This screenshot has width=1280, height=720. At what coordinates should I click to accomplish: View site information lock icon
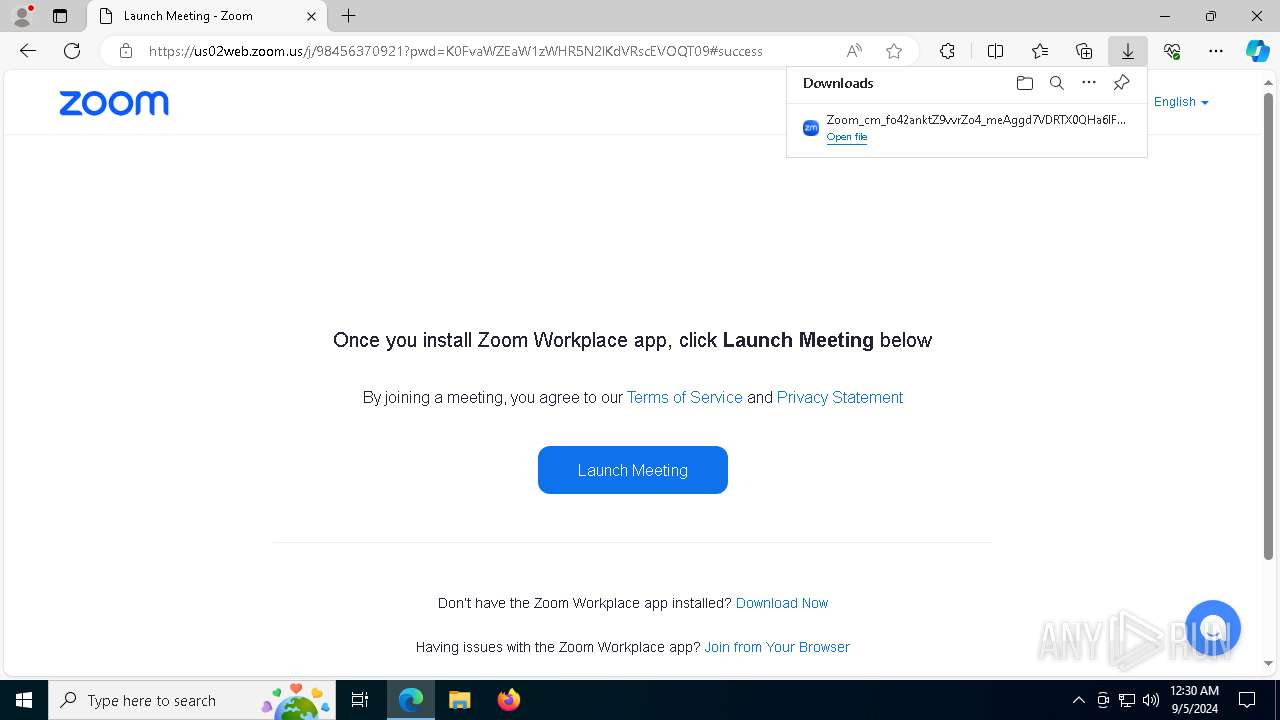(125, 51)
